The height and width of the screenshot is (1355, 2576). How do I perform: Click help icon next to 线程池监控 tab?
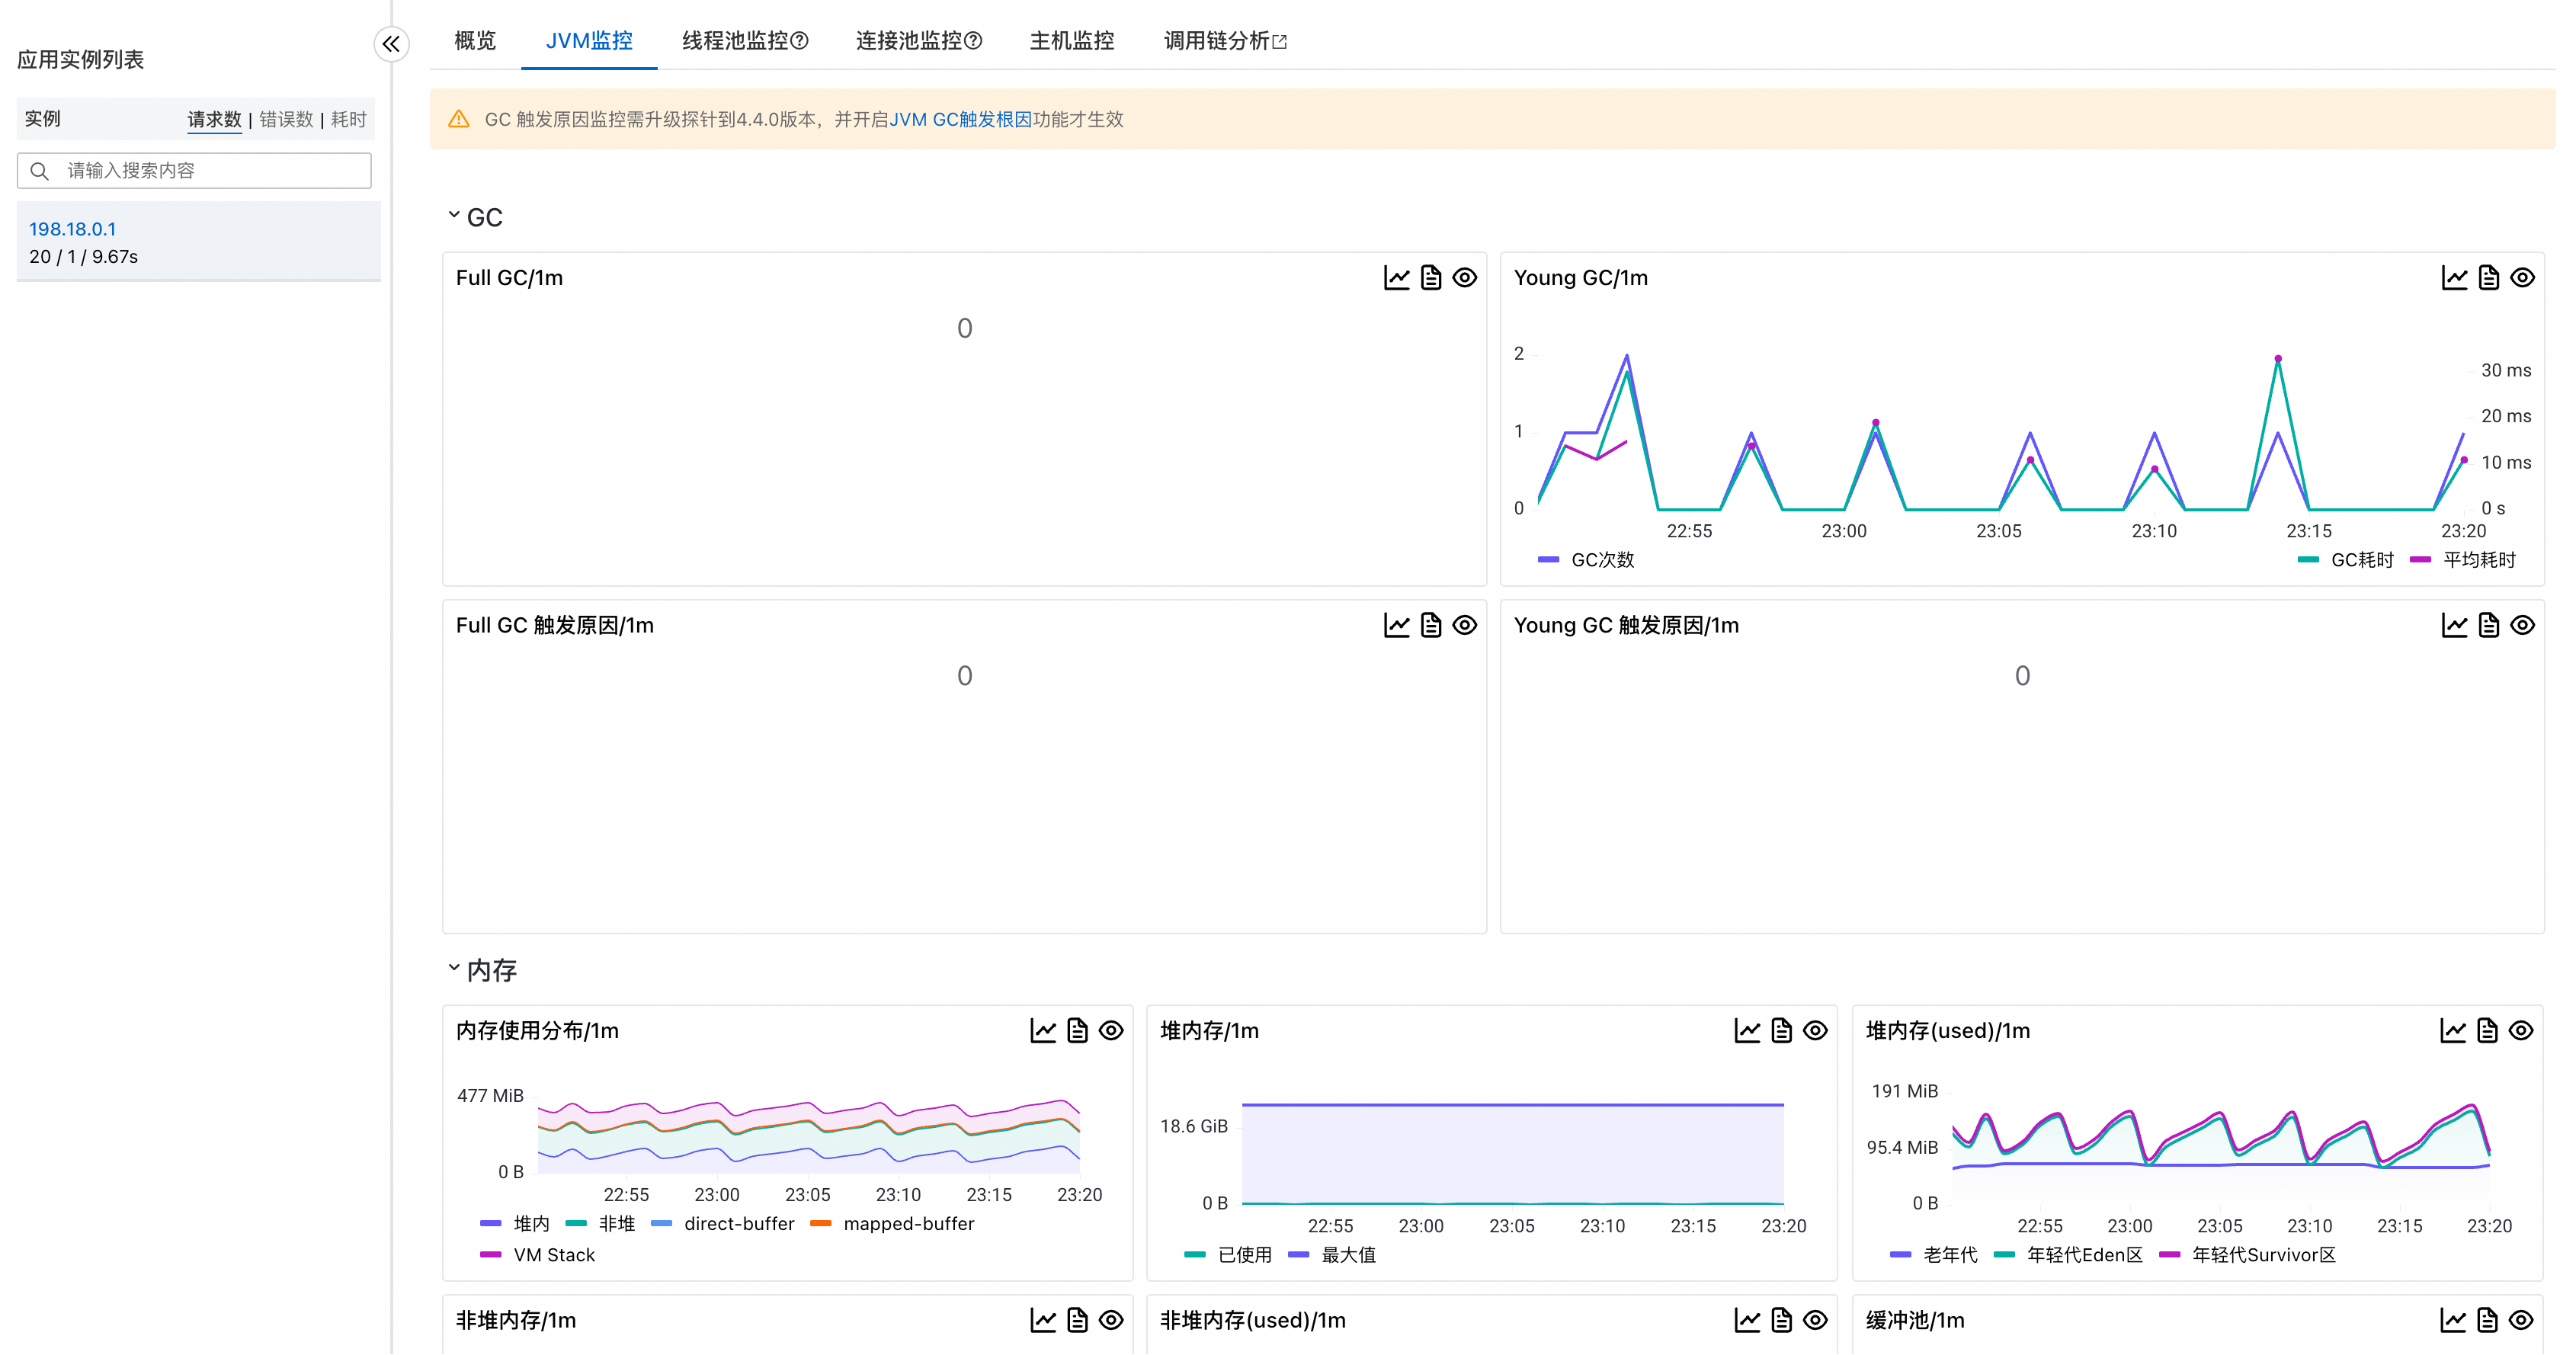[799, 41]
